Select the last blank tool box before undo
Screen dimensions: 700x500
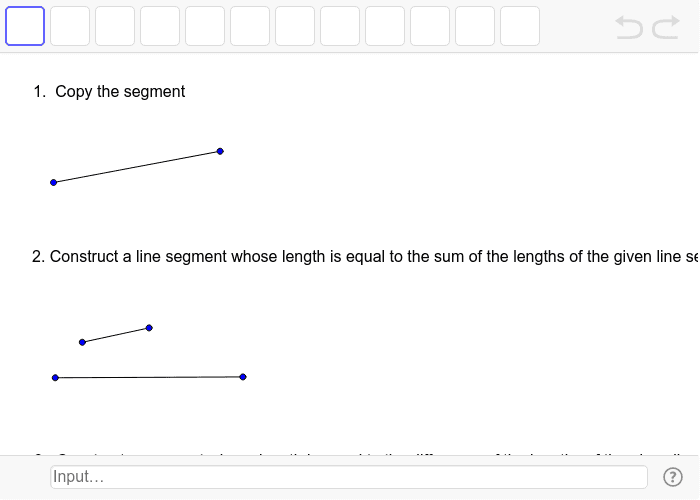point(520,26)
